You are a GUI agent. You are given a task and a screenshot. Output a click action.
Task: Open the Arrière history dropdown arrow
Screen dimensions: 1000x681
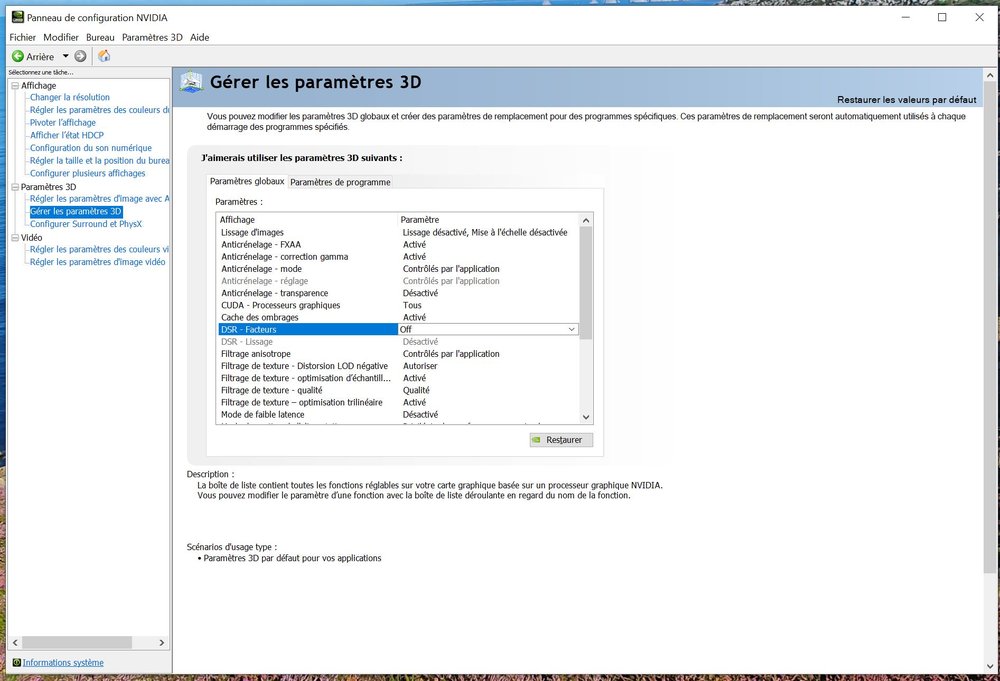[x=65, y=56]
